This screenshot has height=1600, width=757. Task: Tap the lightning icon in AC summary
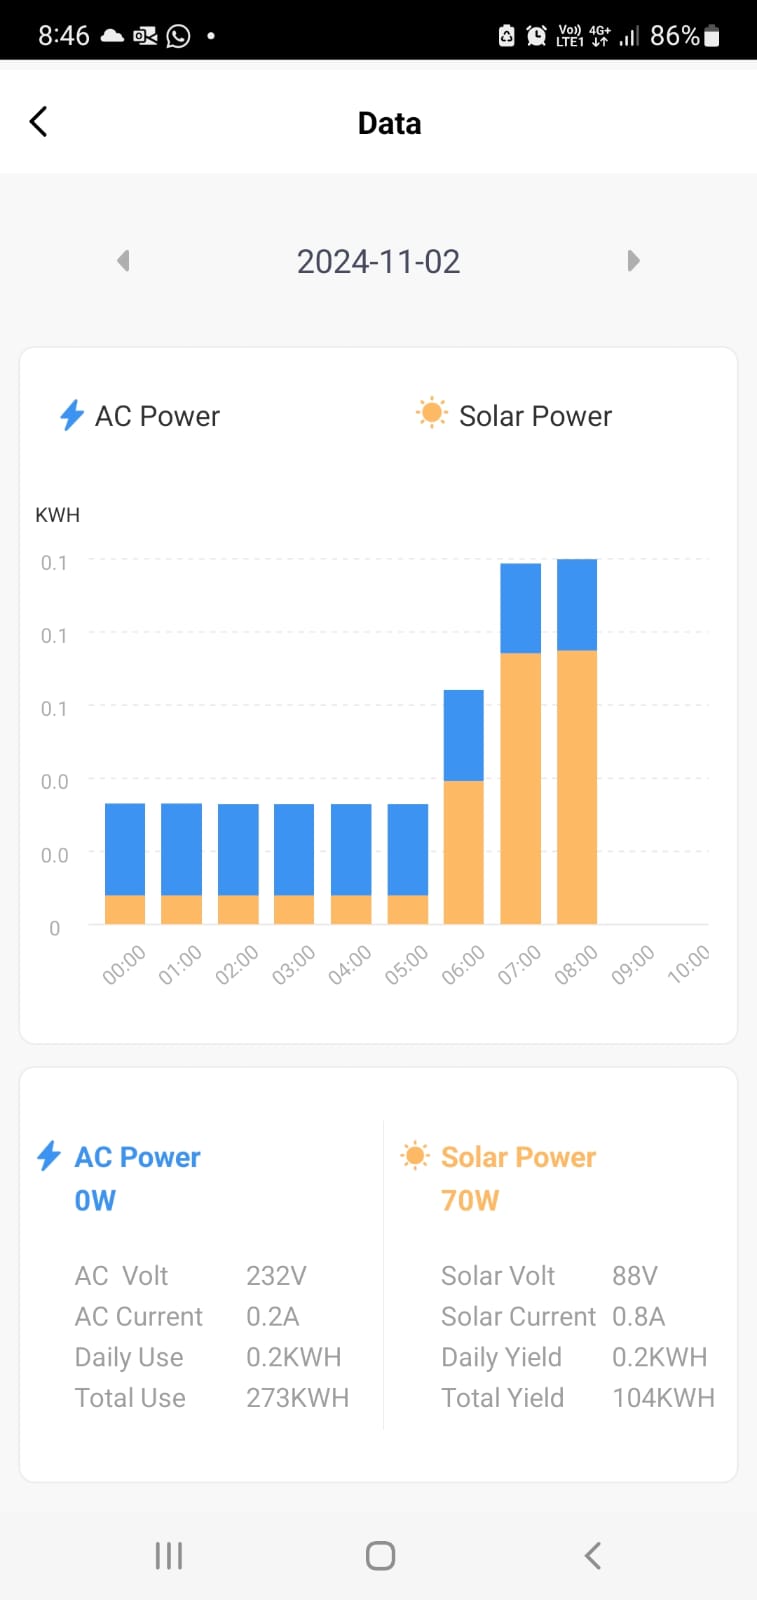[x=48, y=1156]
